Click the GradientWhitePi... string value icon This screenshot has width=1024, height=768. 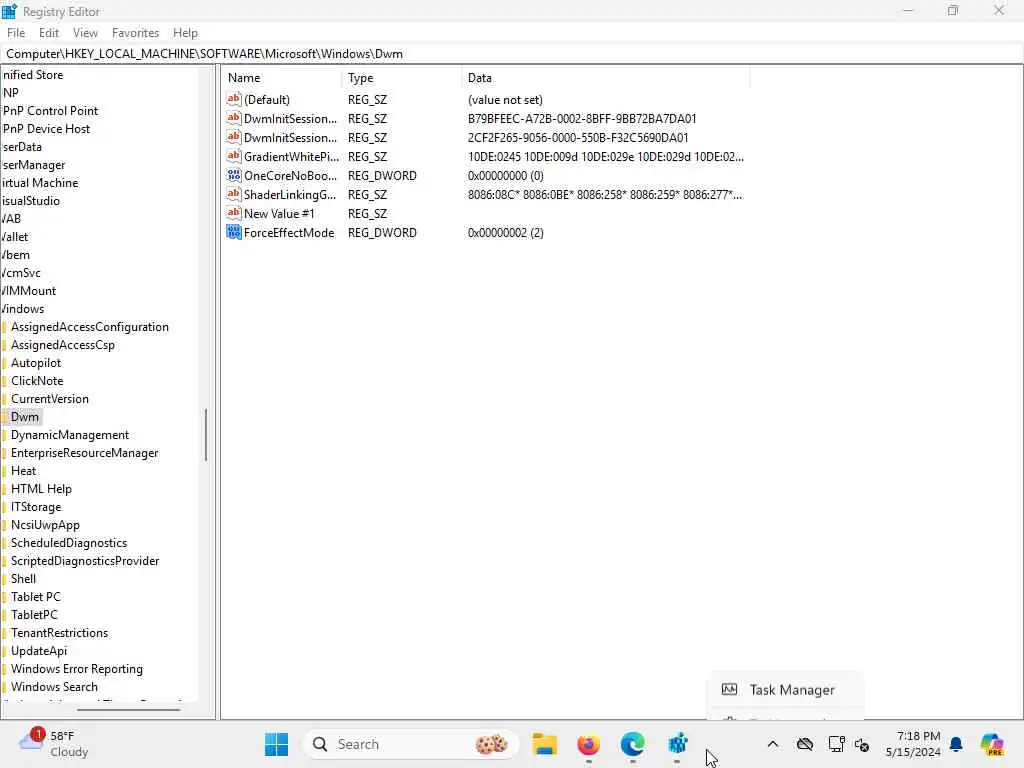(234, 156)
